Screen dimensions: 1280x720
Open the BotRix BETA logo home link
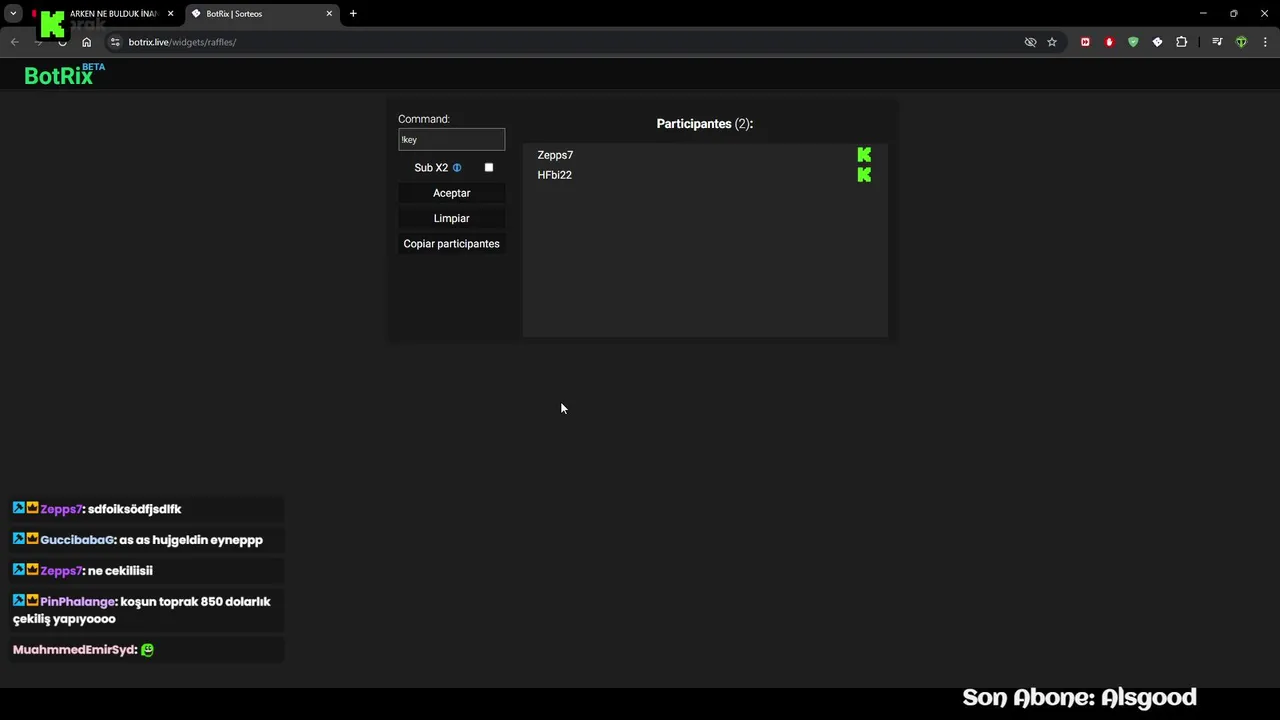pos(64,74)
